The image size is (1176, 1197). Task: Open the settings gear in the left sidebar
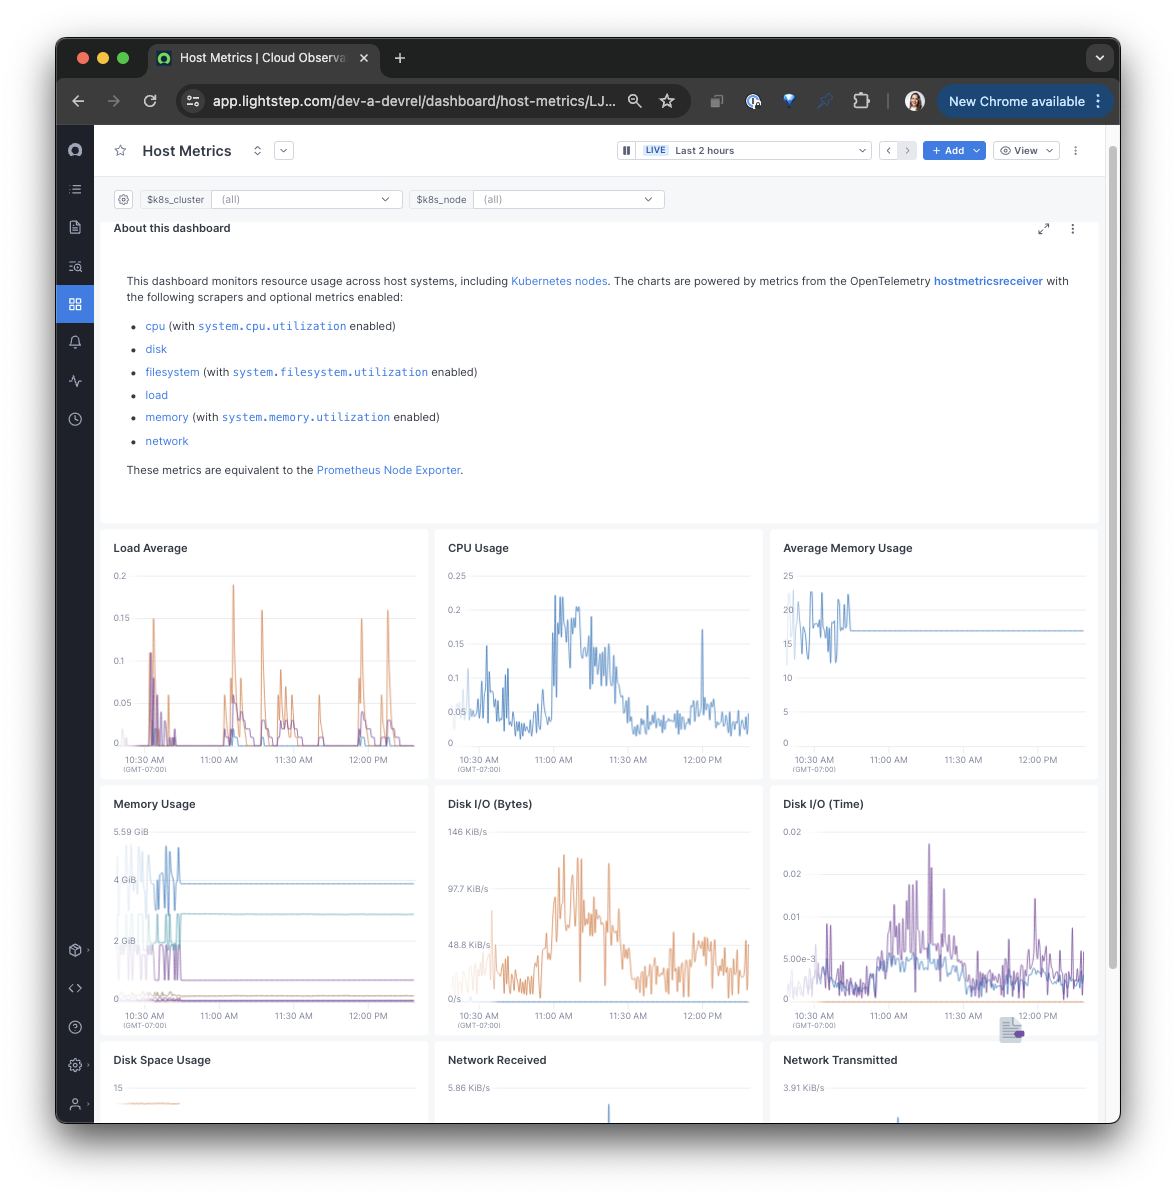[75, 1064]
